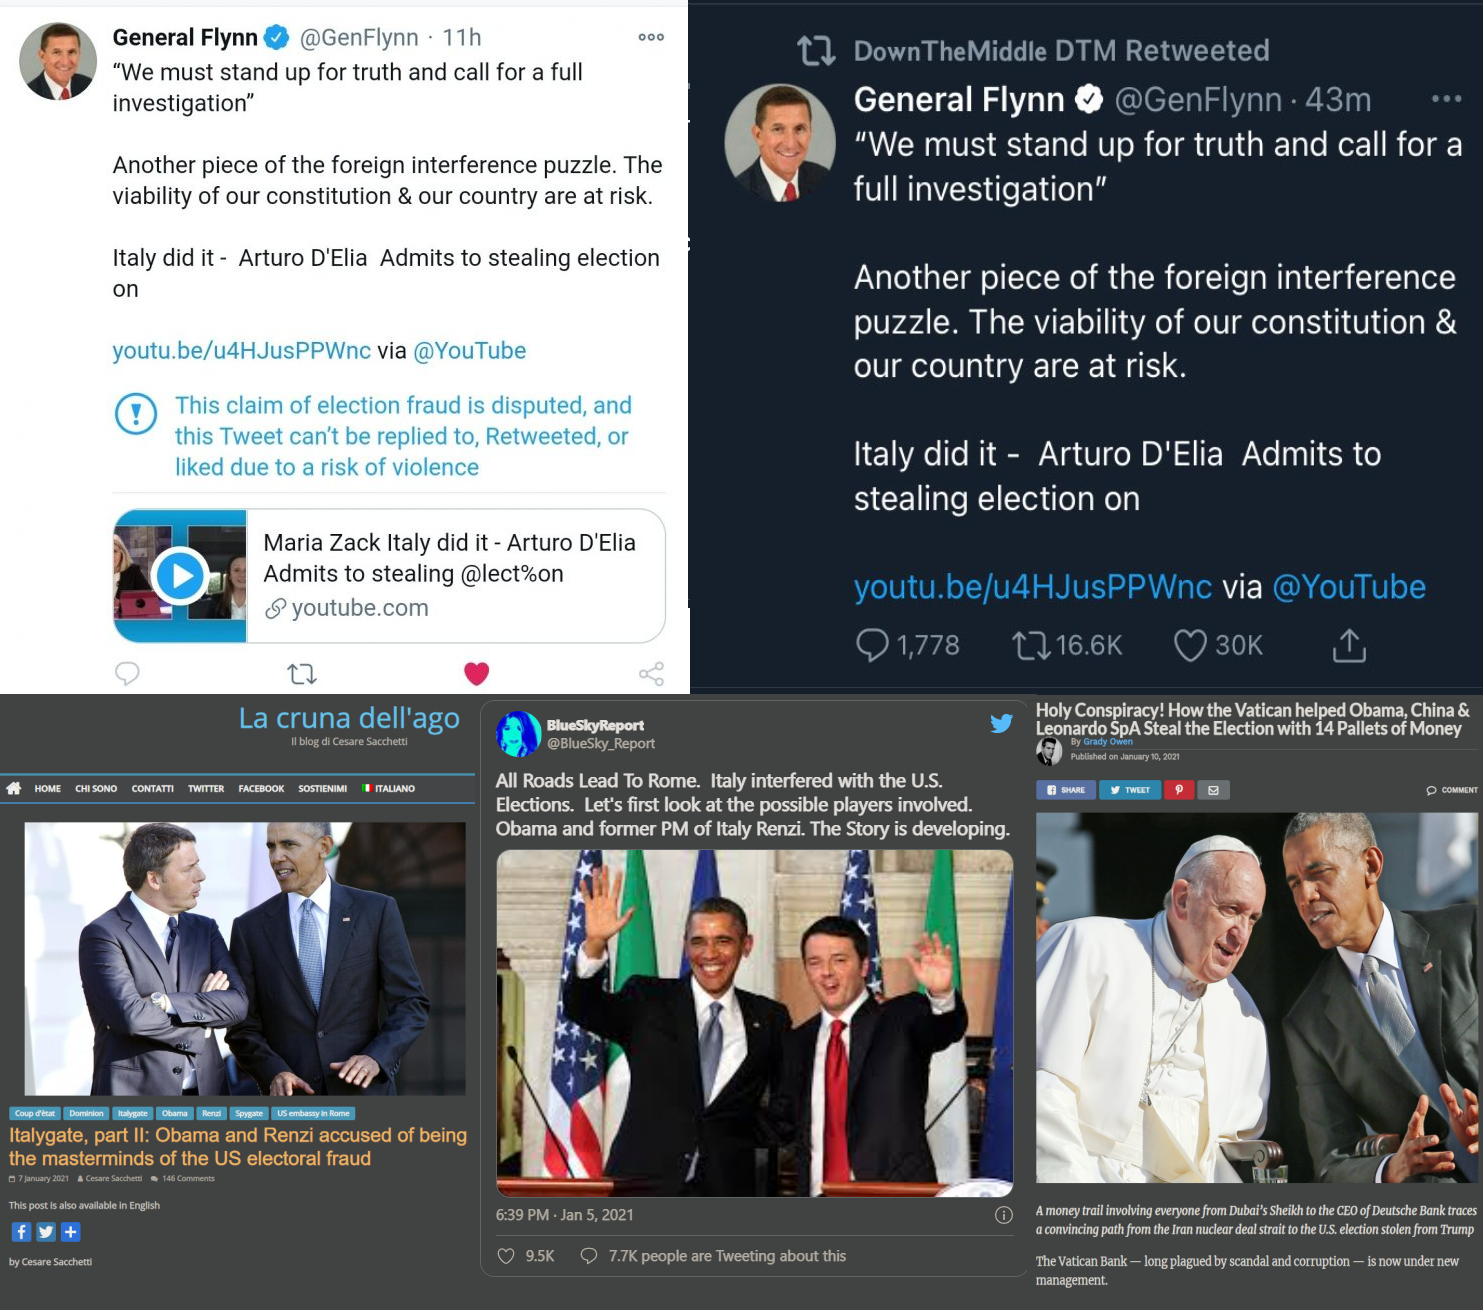Click the Facebook share icon below the blog post
Screen dimensions: 1483x1310
click(21, 1232)
